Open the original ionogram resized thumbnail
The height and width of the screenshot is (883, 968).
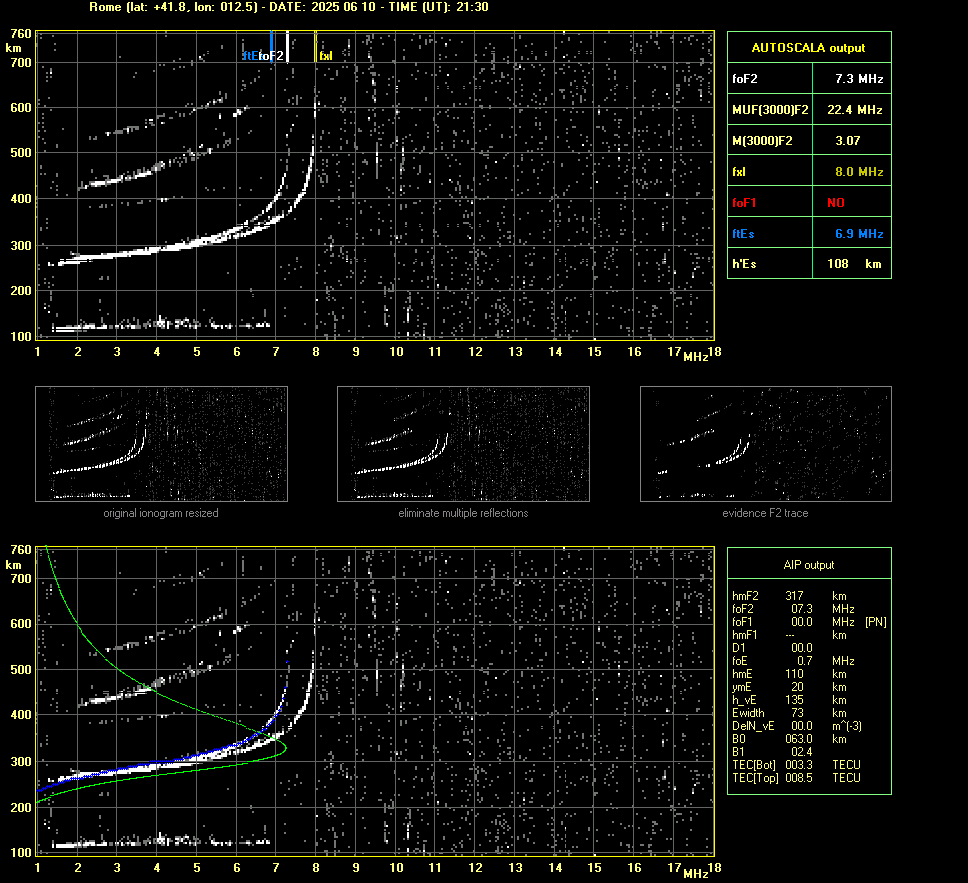[161, 444]
